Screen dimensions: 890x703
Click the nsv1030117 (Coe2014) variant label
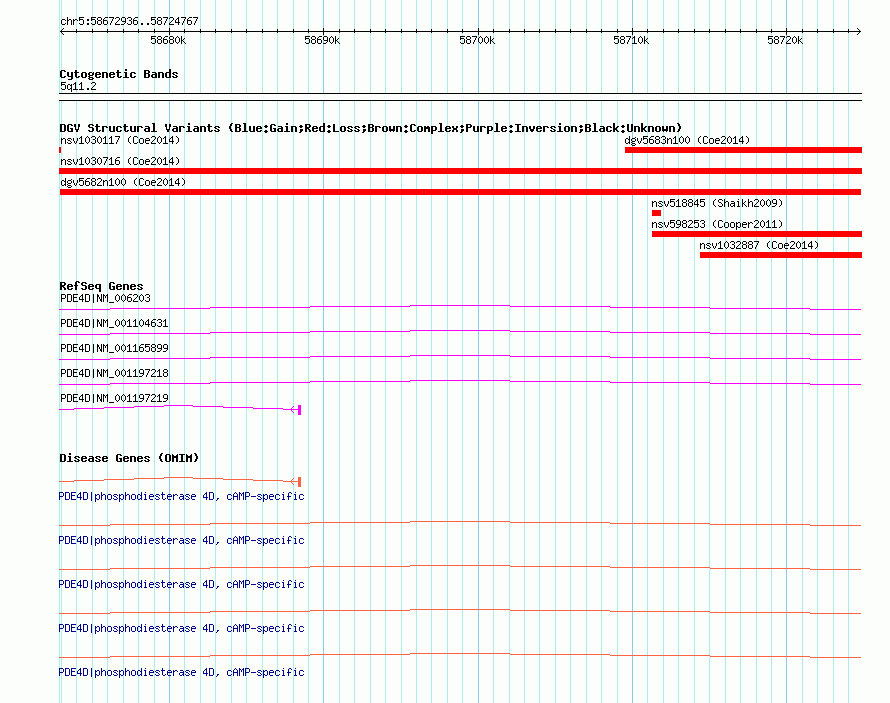pyautogui.click(x=120, y=140)
